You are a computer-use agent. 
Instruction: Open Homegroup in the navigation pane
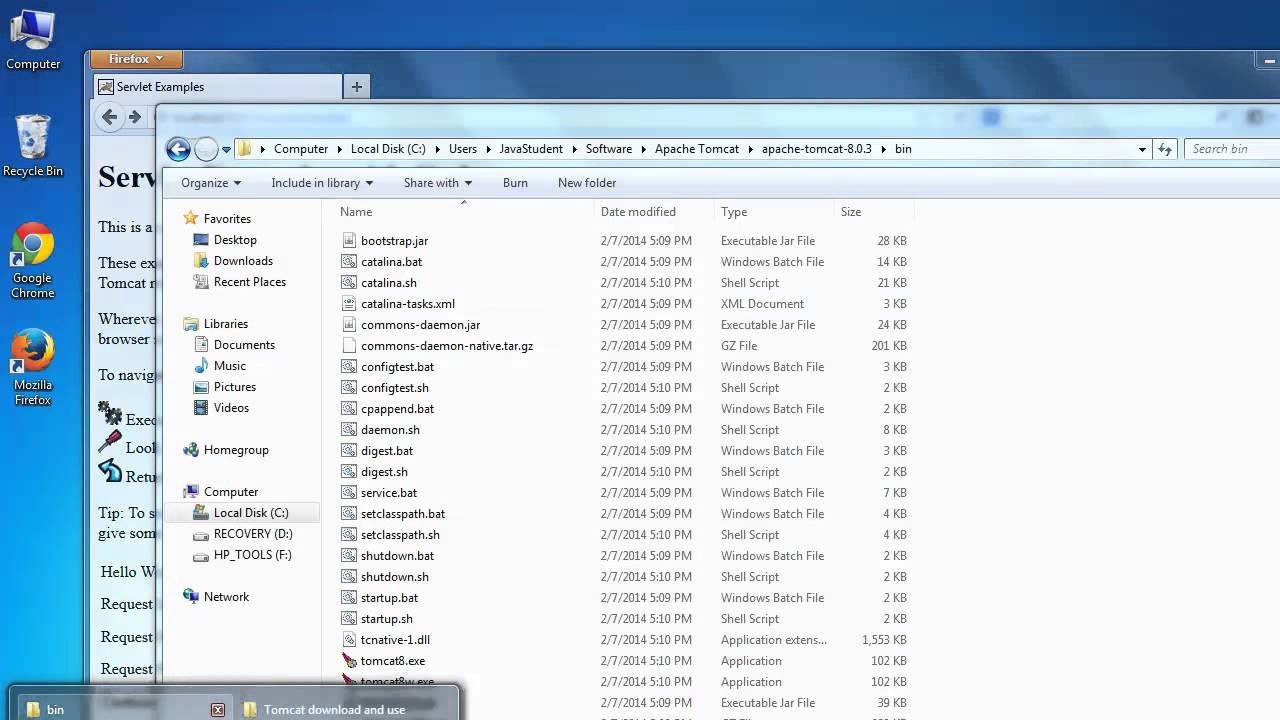pyautogui.click(x=236, y=450)
